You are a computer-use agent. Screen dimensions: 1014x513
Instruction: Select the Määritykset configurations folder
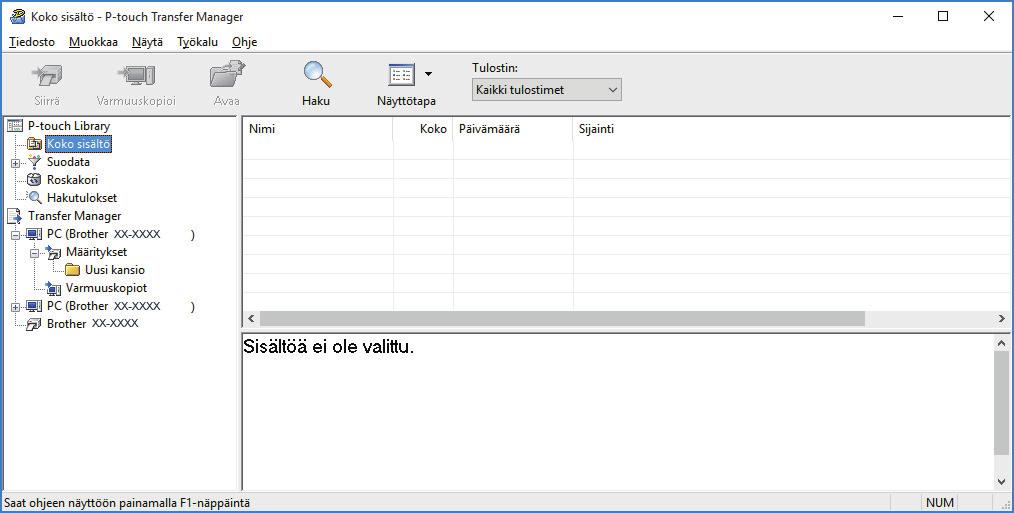pyautogui.click(x=96, y=252)
